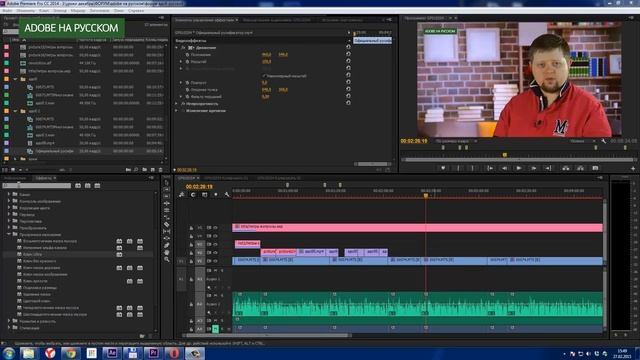Select pink clip on track V5

point(417,227)
